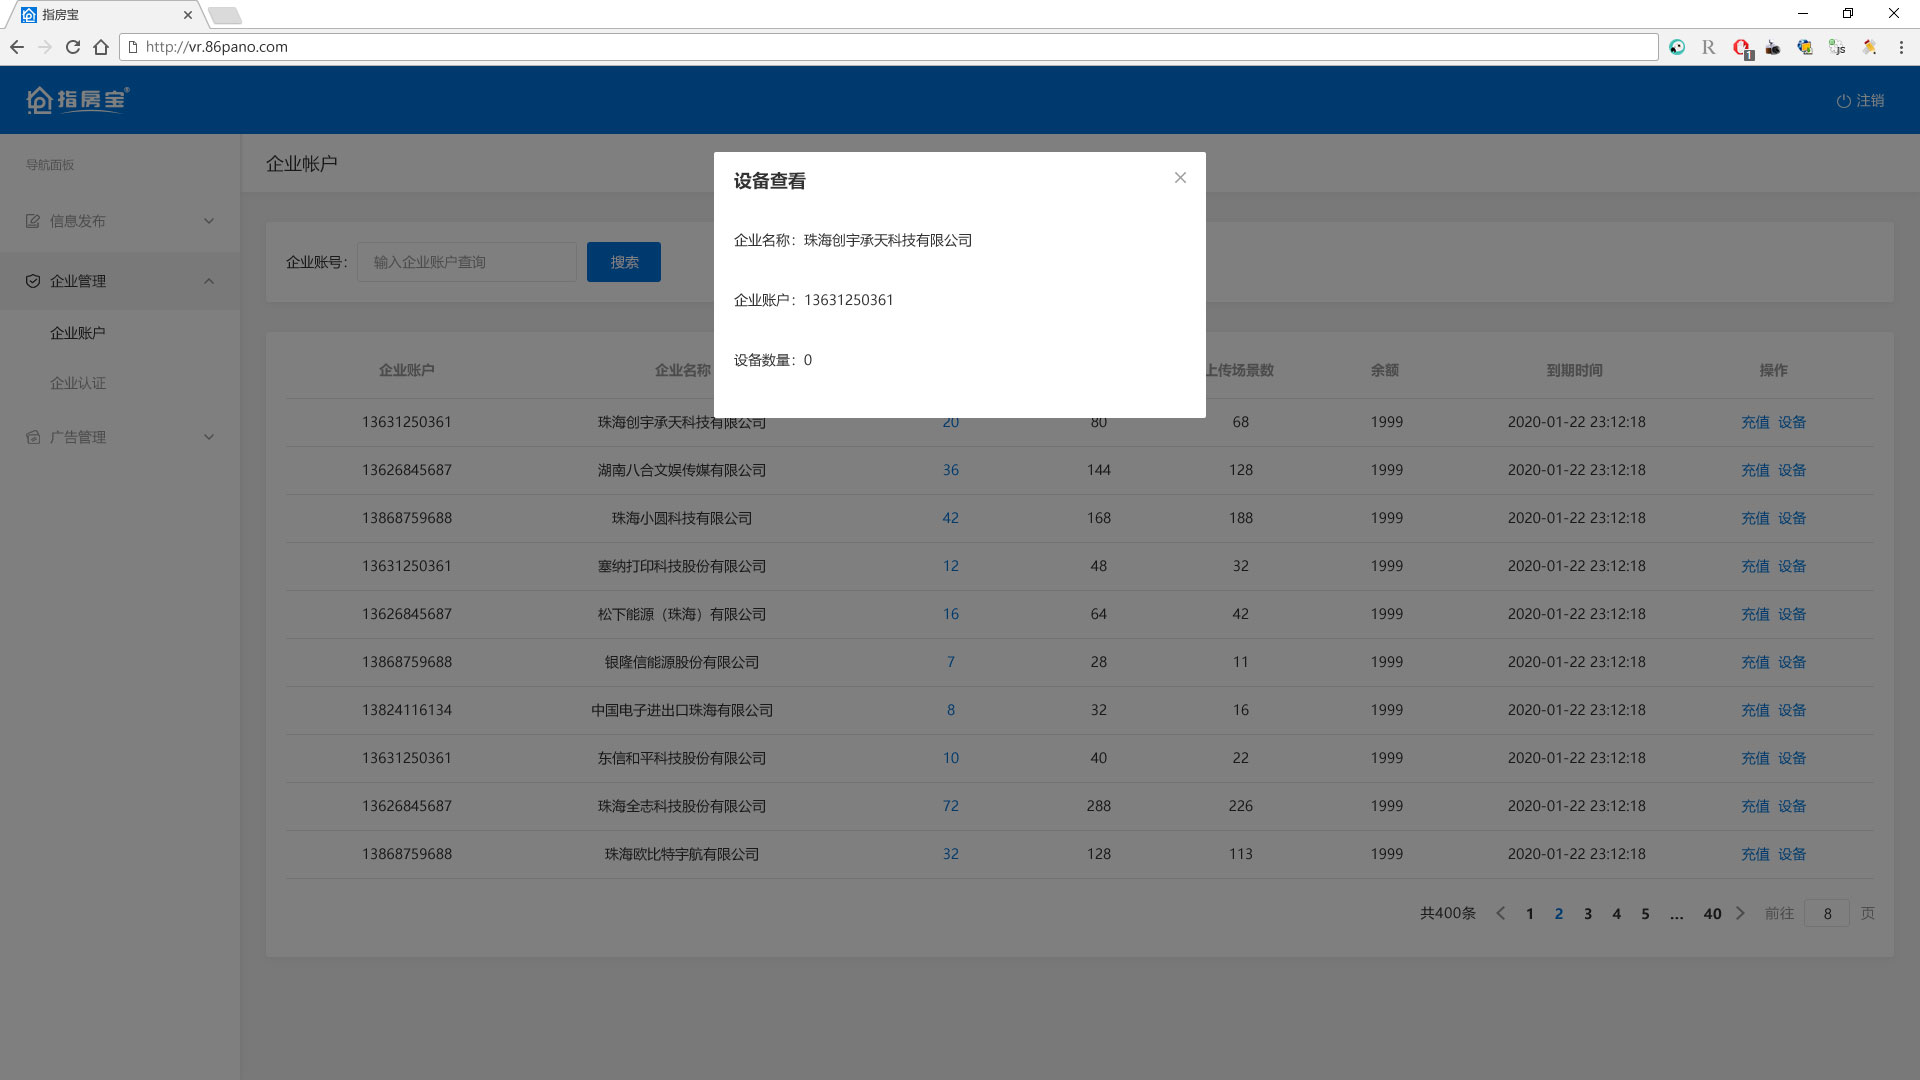Image resolution: width=1920 pixels, height=1080 pixels.
Task: Click the 企业管理 shield icon in sidebar
Action: [33, 281]
